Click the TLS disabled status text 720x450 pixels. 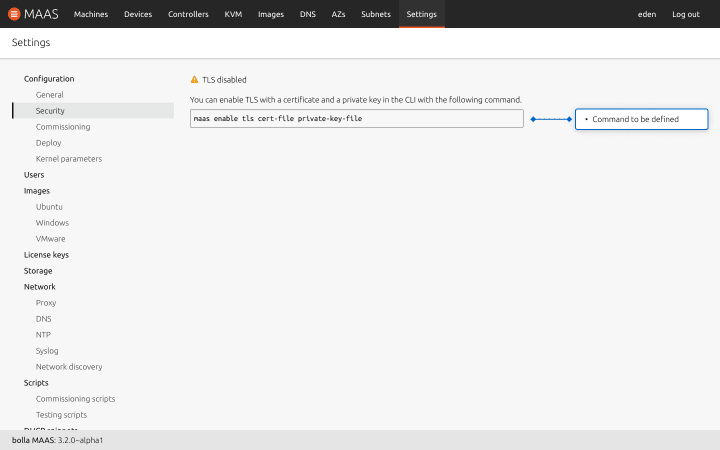(224, 80)
